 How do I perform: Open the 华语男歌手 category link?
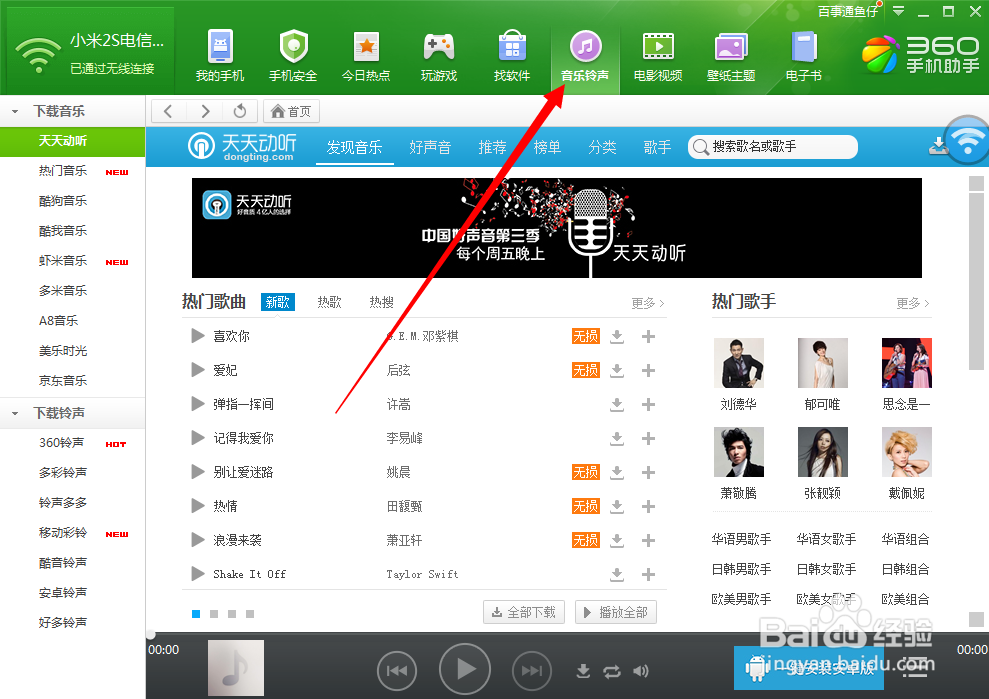point(741,539)
